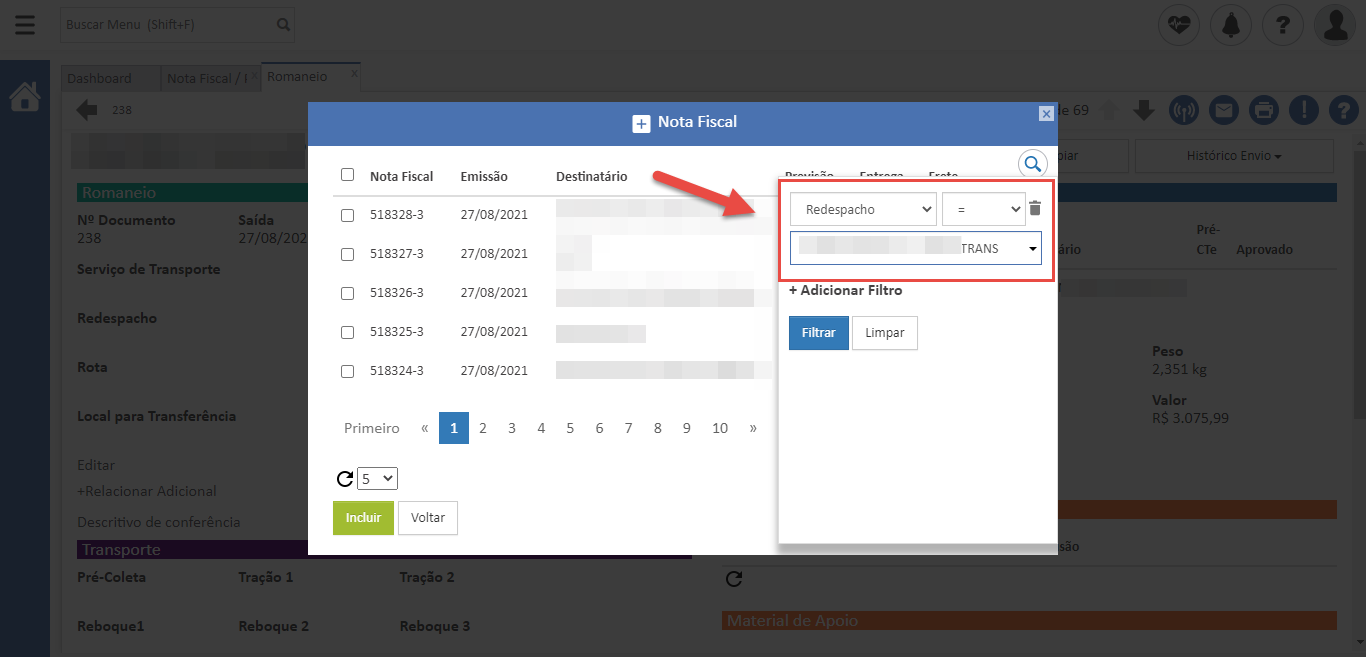Click the magnifier search filter icon

(1032, 164)
